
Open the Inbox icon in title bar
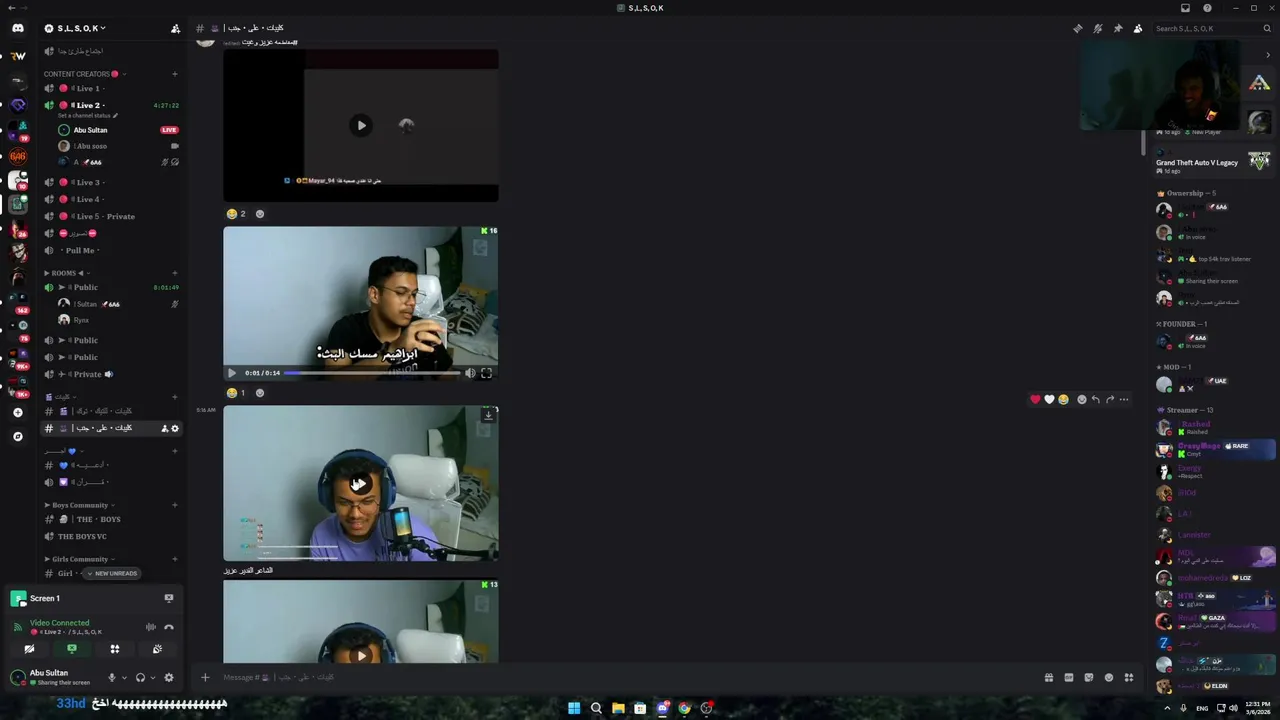click(x=1186, y=8)
